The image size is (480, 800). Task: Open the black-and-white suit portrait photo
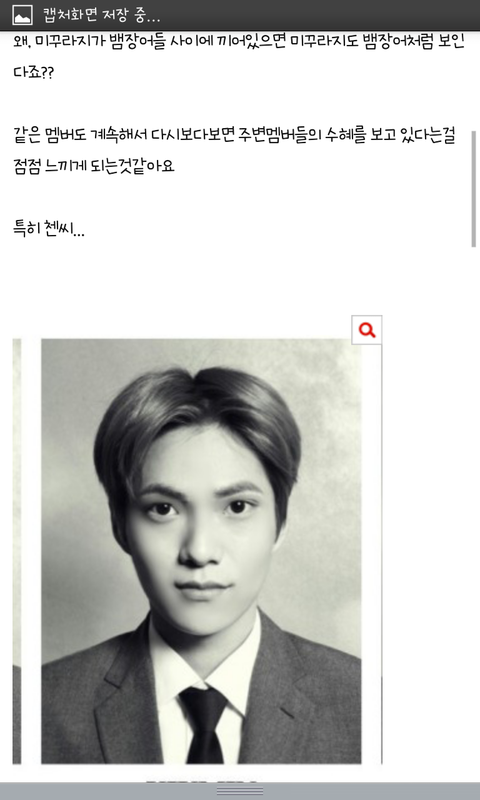(201, 551)
